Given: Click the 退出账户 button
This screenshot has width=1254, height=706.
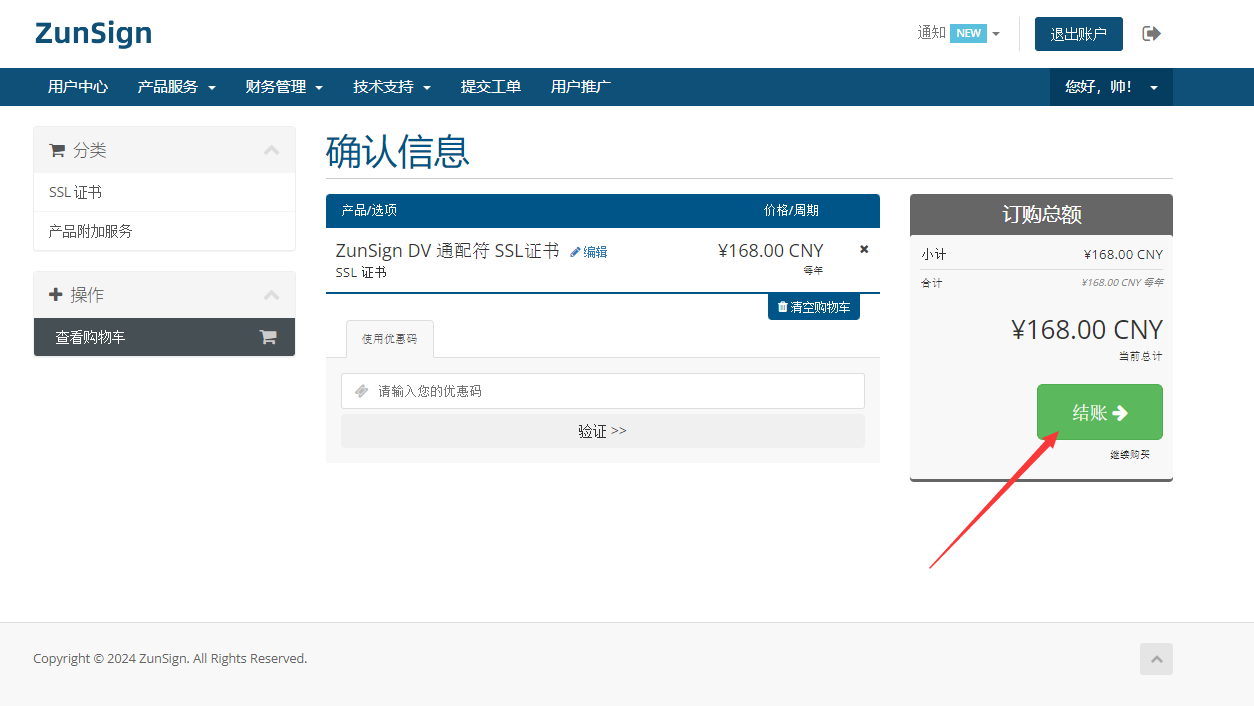Looking at the screenshot, I should tap(1078, 34).
